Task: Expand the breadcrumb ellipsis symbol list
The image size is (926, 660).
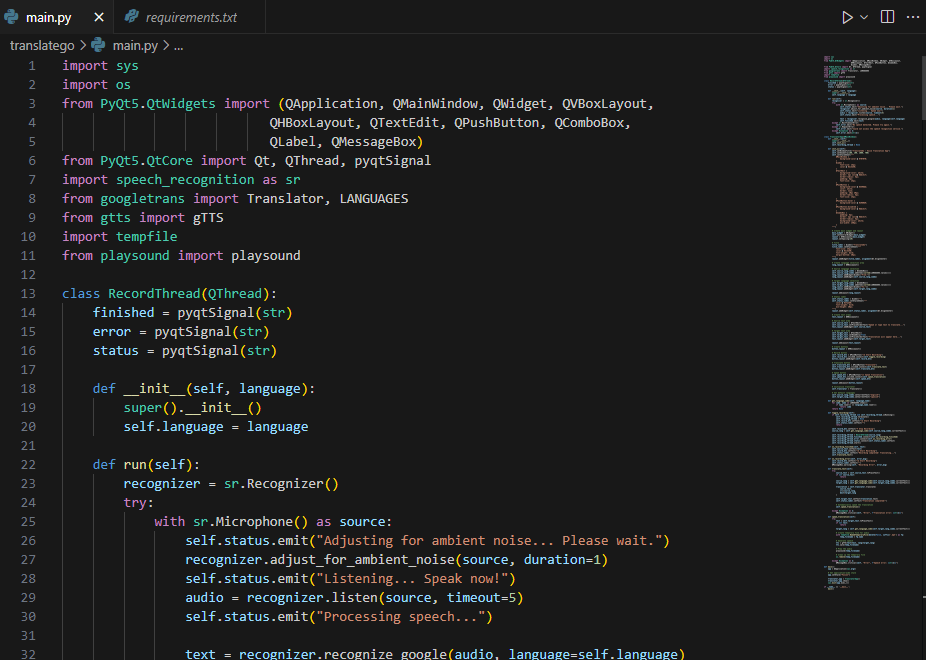Action: 178,45
